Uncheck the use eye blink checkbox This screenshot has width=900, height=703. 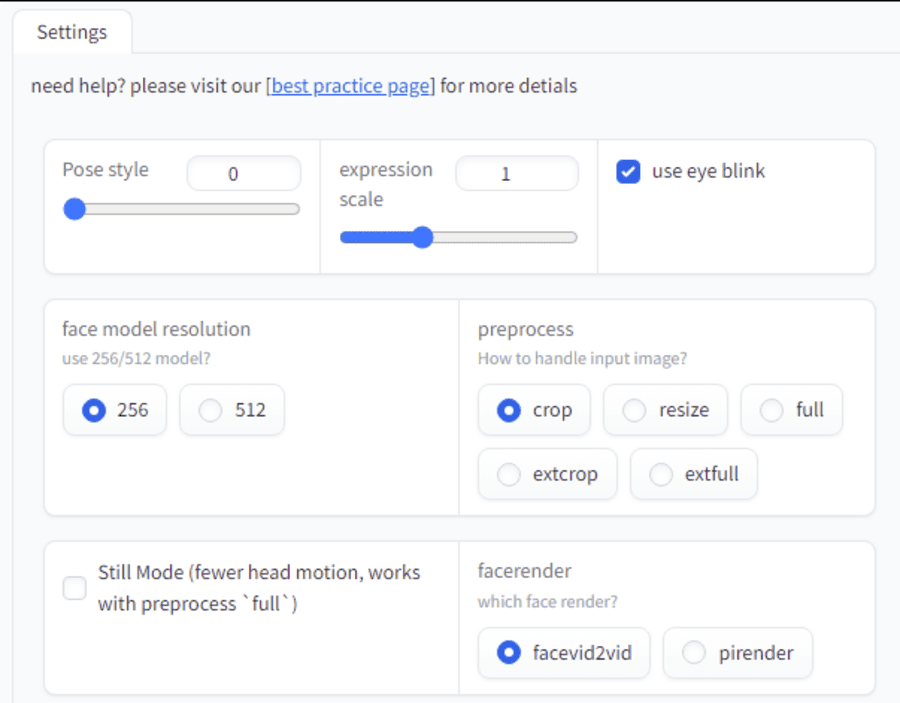click(628, 172)
